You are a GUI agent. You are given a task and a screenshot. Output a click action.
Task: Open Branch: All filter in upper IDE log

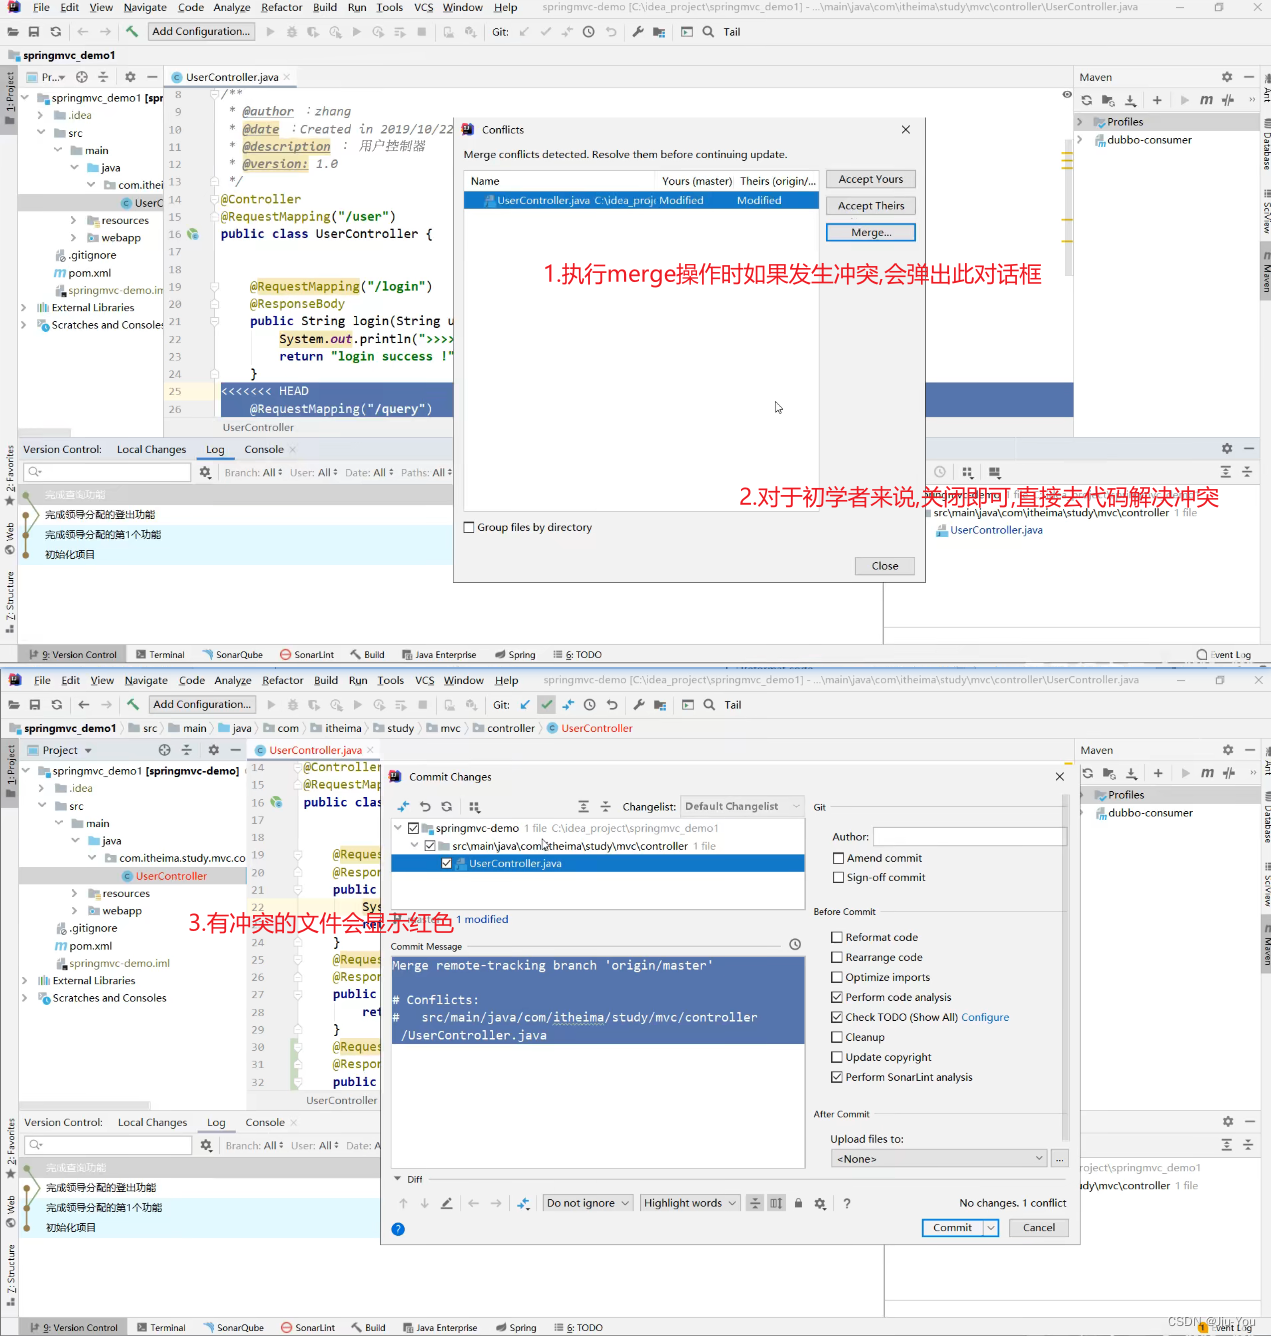(253, 473)
